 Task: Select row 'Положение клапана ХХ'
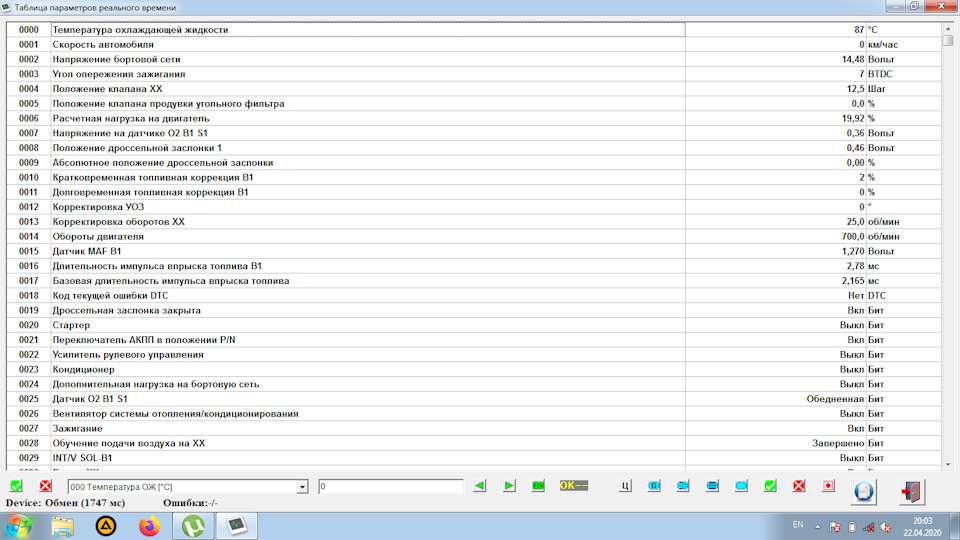point(474,89)
